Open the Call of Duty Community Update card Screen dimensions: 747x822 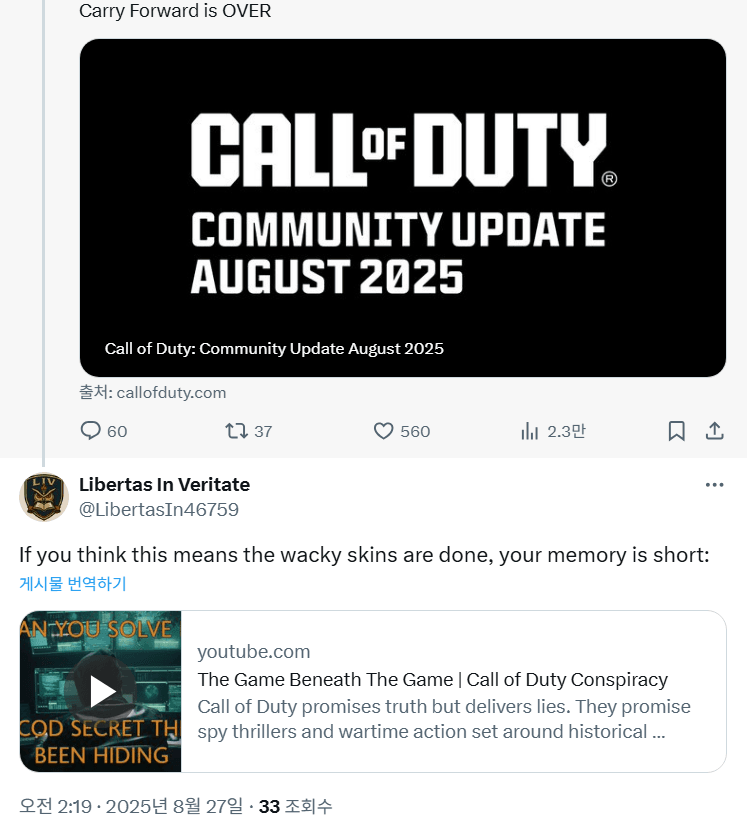[x=403, y=208]
